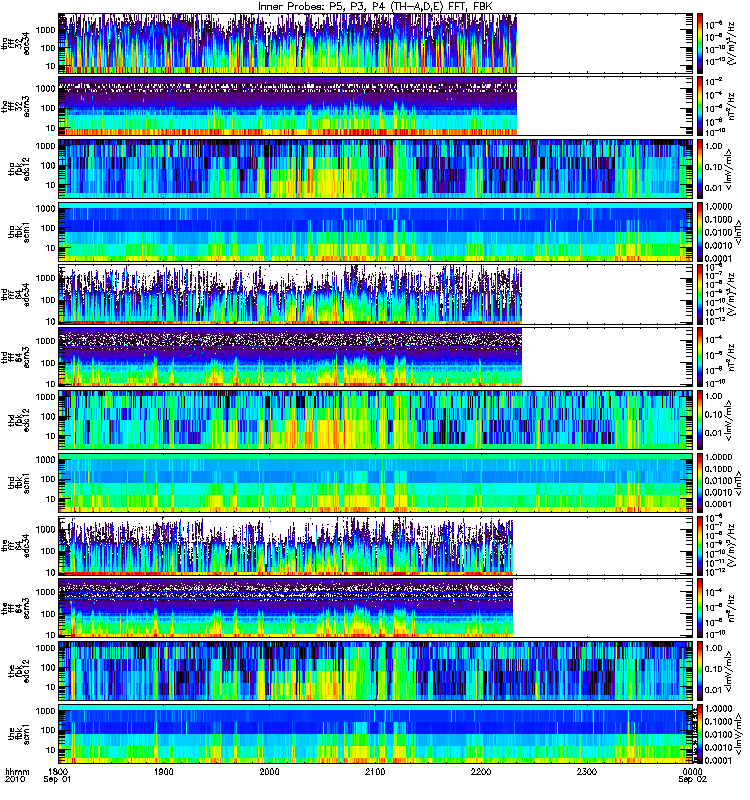Click the 'tha fff 32 scm3' y-axis label
The height and width of the screenshot is (800, 750).
point(15,107)
